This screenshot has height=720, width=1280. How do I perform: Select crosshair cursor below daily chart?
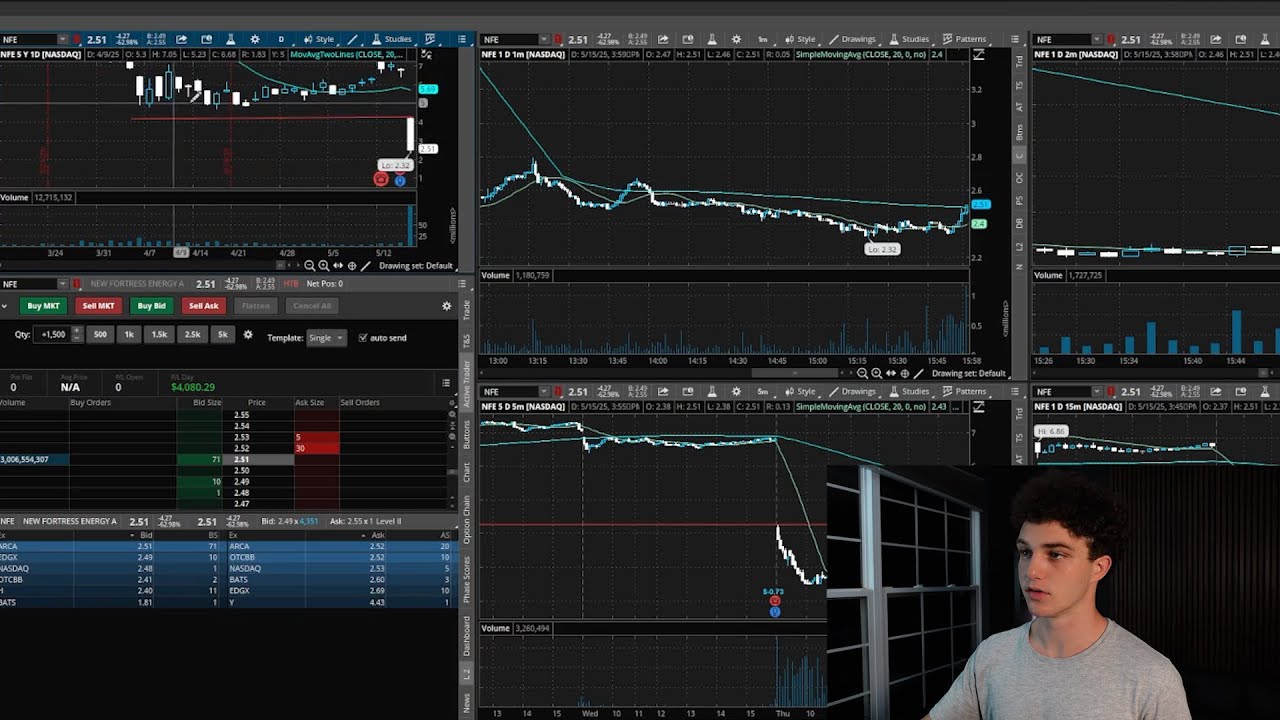click(x=352, y=265)
